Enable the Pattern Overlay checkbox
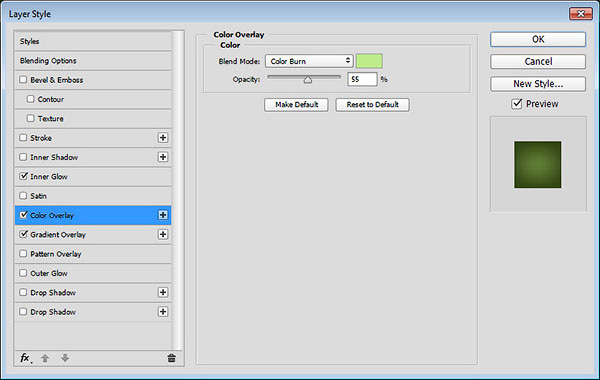This screenshot has height=380, width=600. point(23,253)
